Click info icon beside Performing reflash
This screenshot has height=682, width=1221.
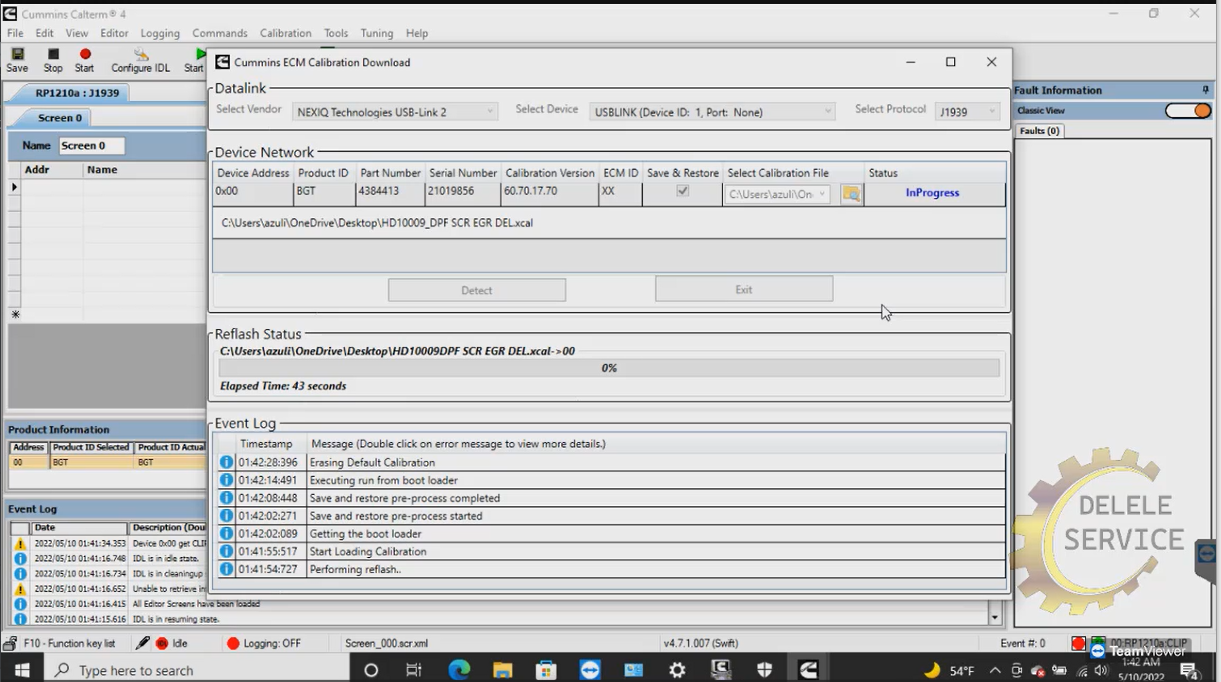(227, 569)
